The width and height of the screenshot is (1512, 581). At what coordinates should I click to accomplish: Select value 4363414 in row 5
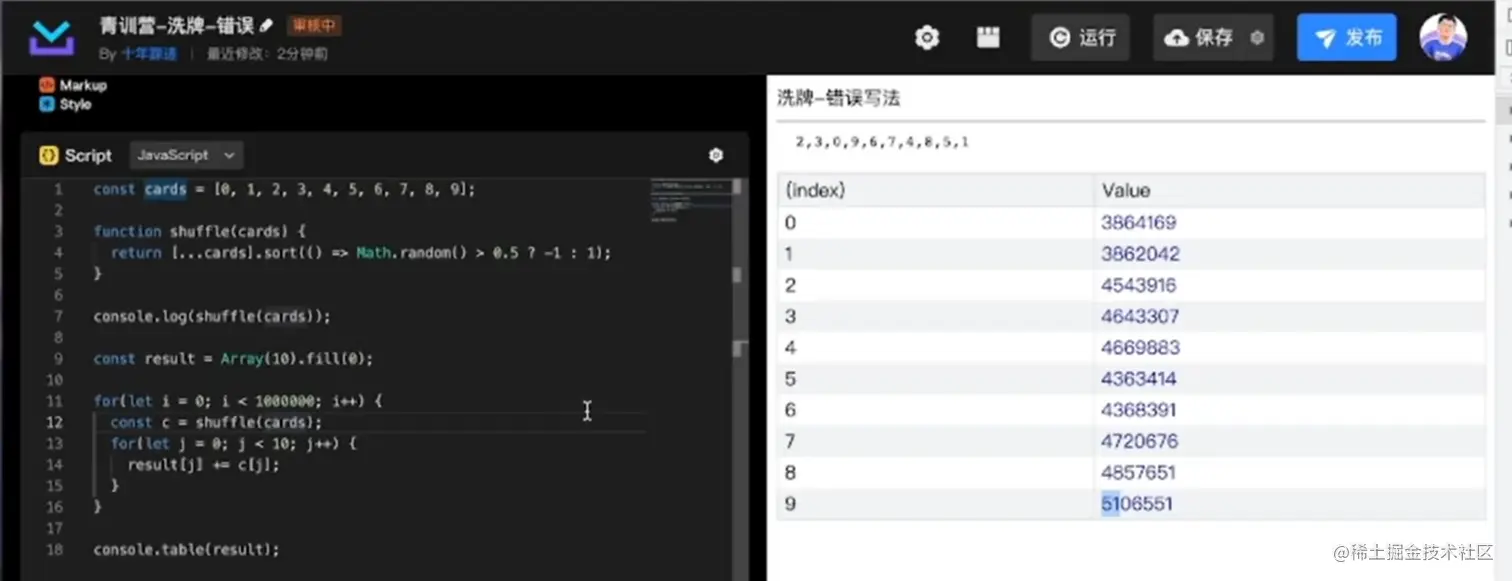click(1139, 379)
